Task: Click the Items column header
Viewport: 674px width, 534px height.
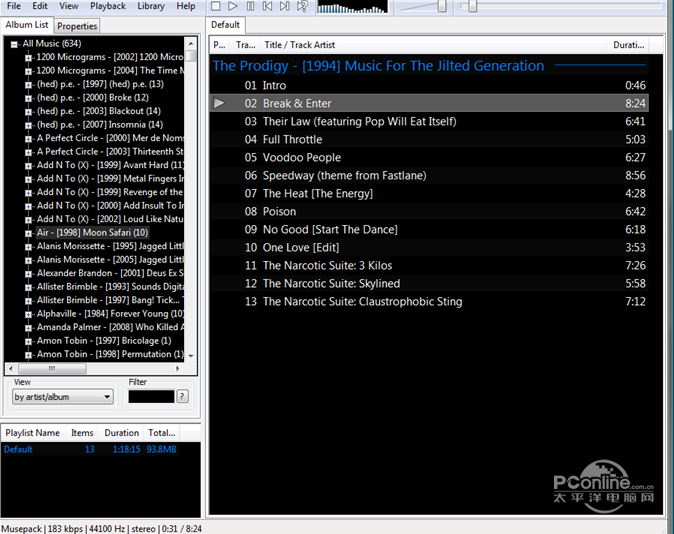Action: point(82,433)
